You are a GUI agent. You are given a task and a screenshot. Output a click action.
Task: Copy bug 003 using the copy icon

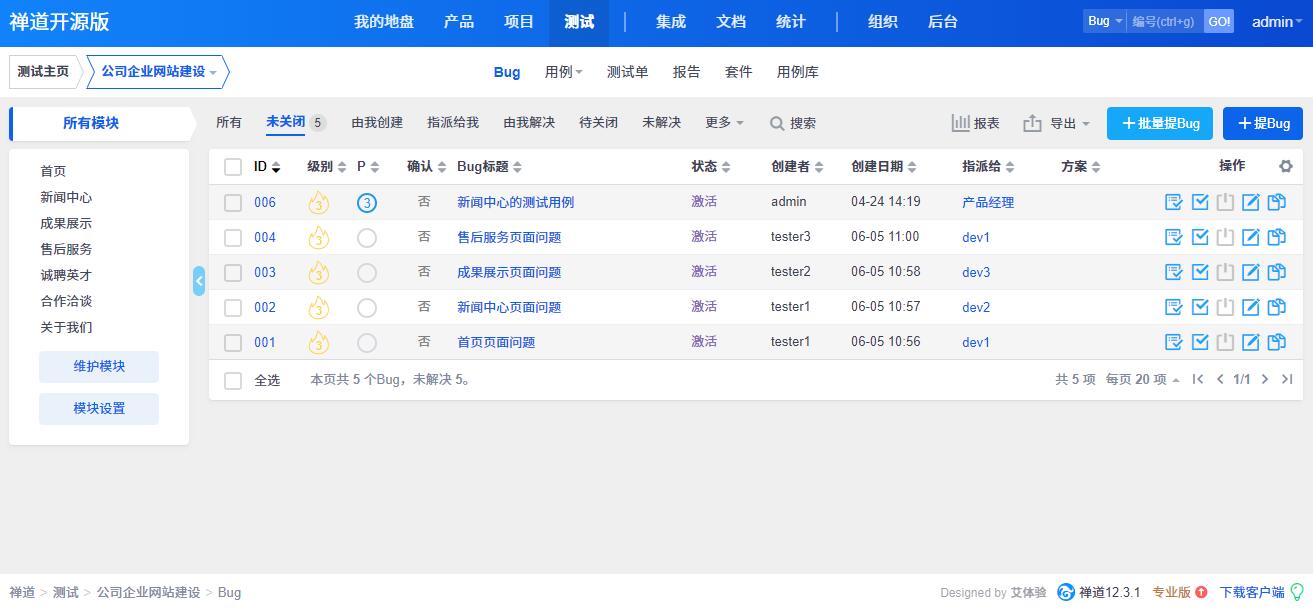click(x=1276, y=271)
